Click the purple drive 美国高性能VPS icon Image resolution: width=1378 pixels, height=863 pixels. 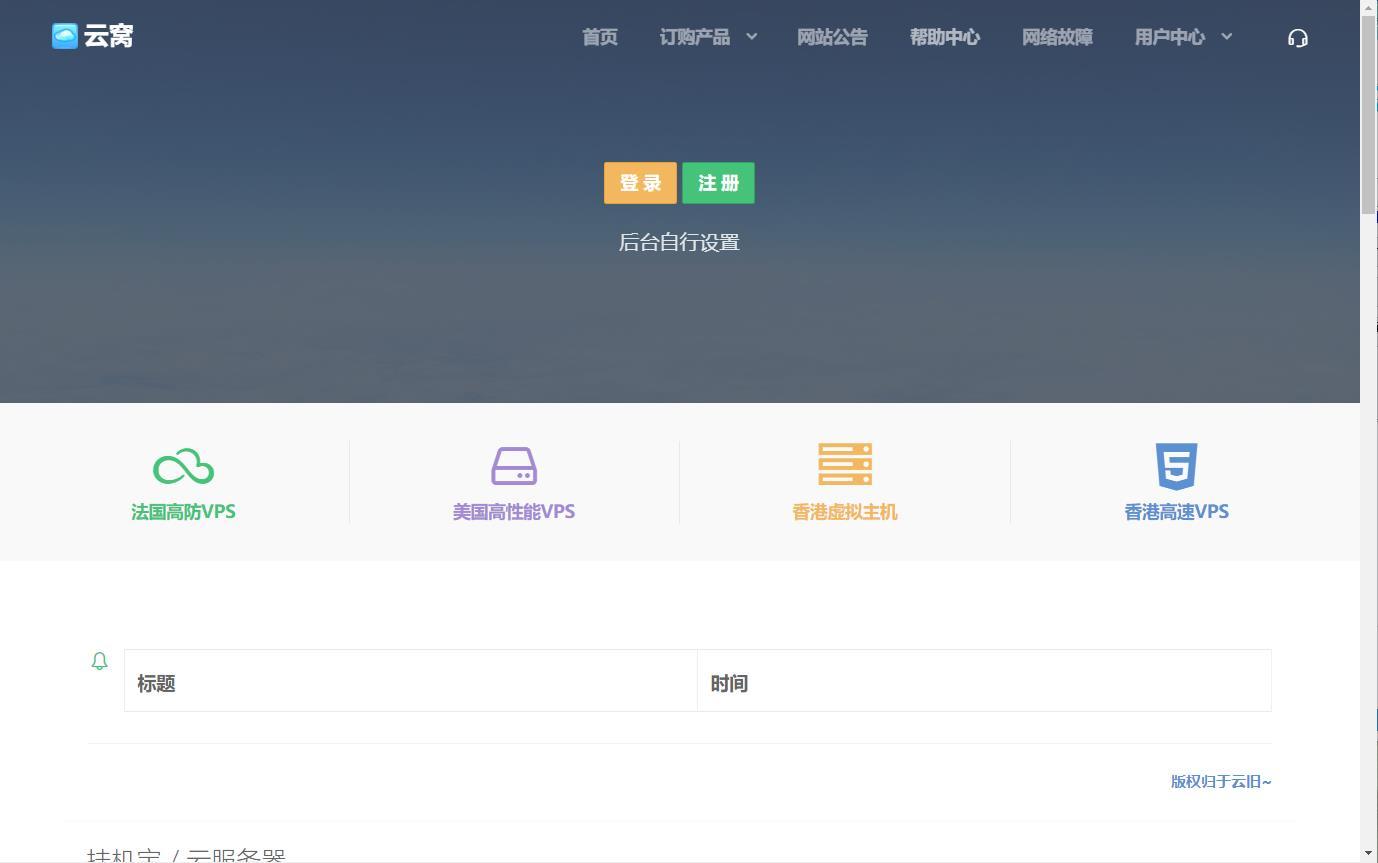(x=514, y=466)
